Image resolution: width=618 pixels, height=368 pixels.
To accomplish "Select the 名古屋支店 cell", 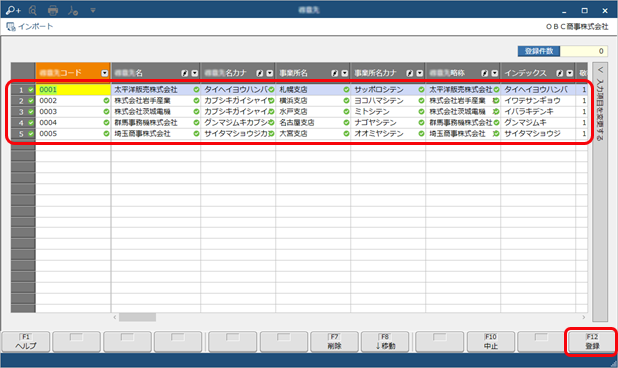I will 313,123.
